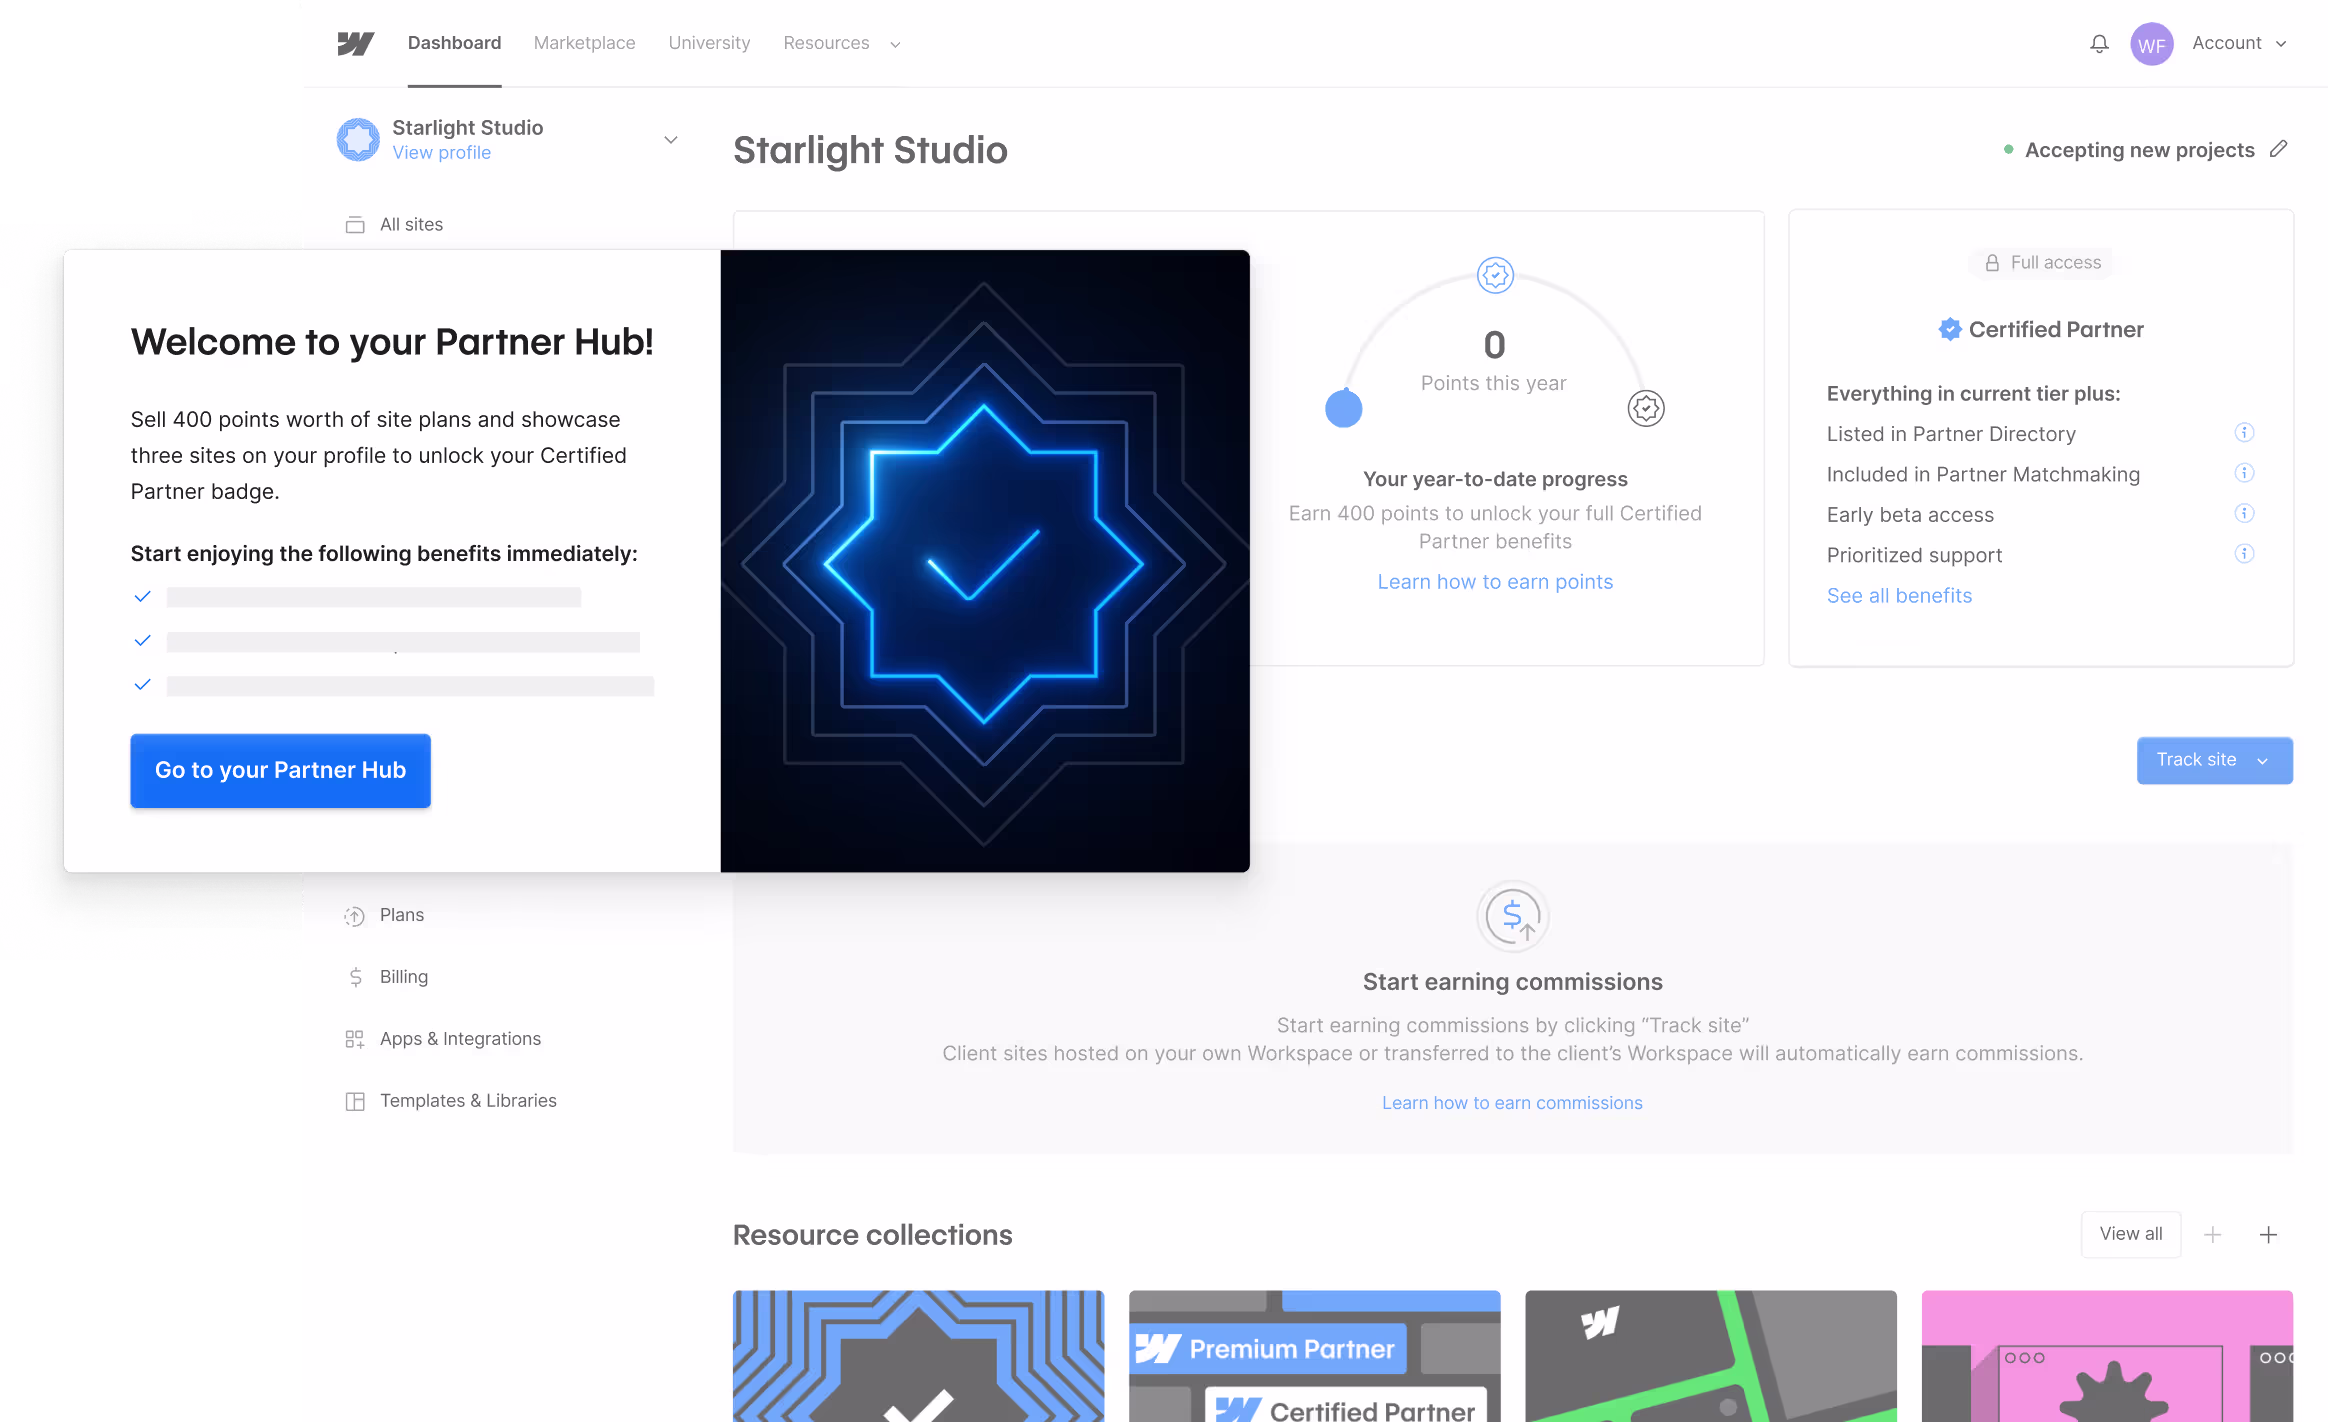
Task: Click Go to your Partner Hub button
Action: (x=280, y=770)
